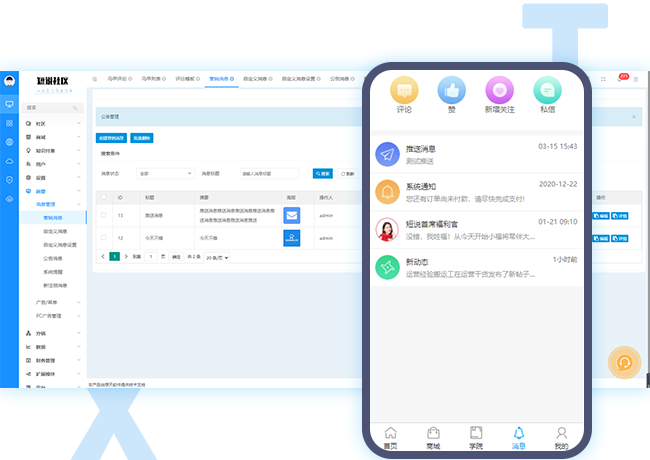Screen dimensions: 650x460
Task: Click the cloud upload icon in blue rail
Action: (x=9, y=199)
